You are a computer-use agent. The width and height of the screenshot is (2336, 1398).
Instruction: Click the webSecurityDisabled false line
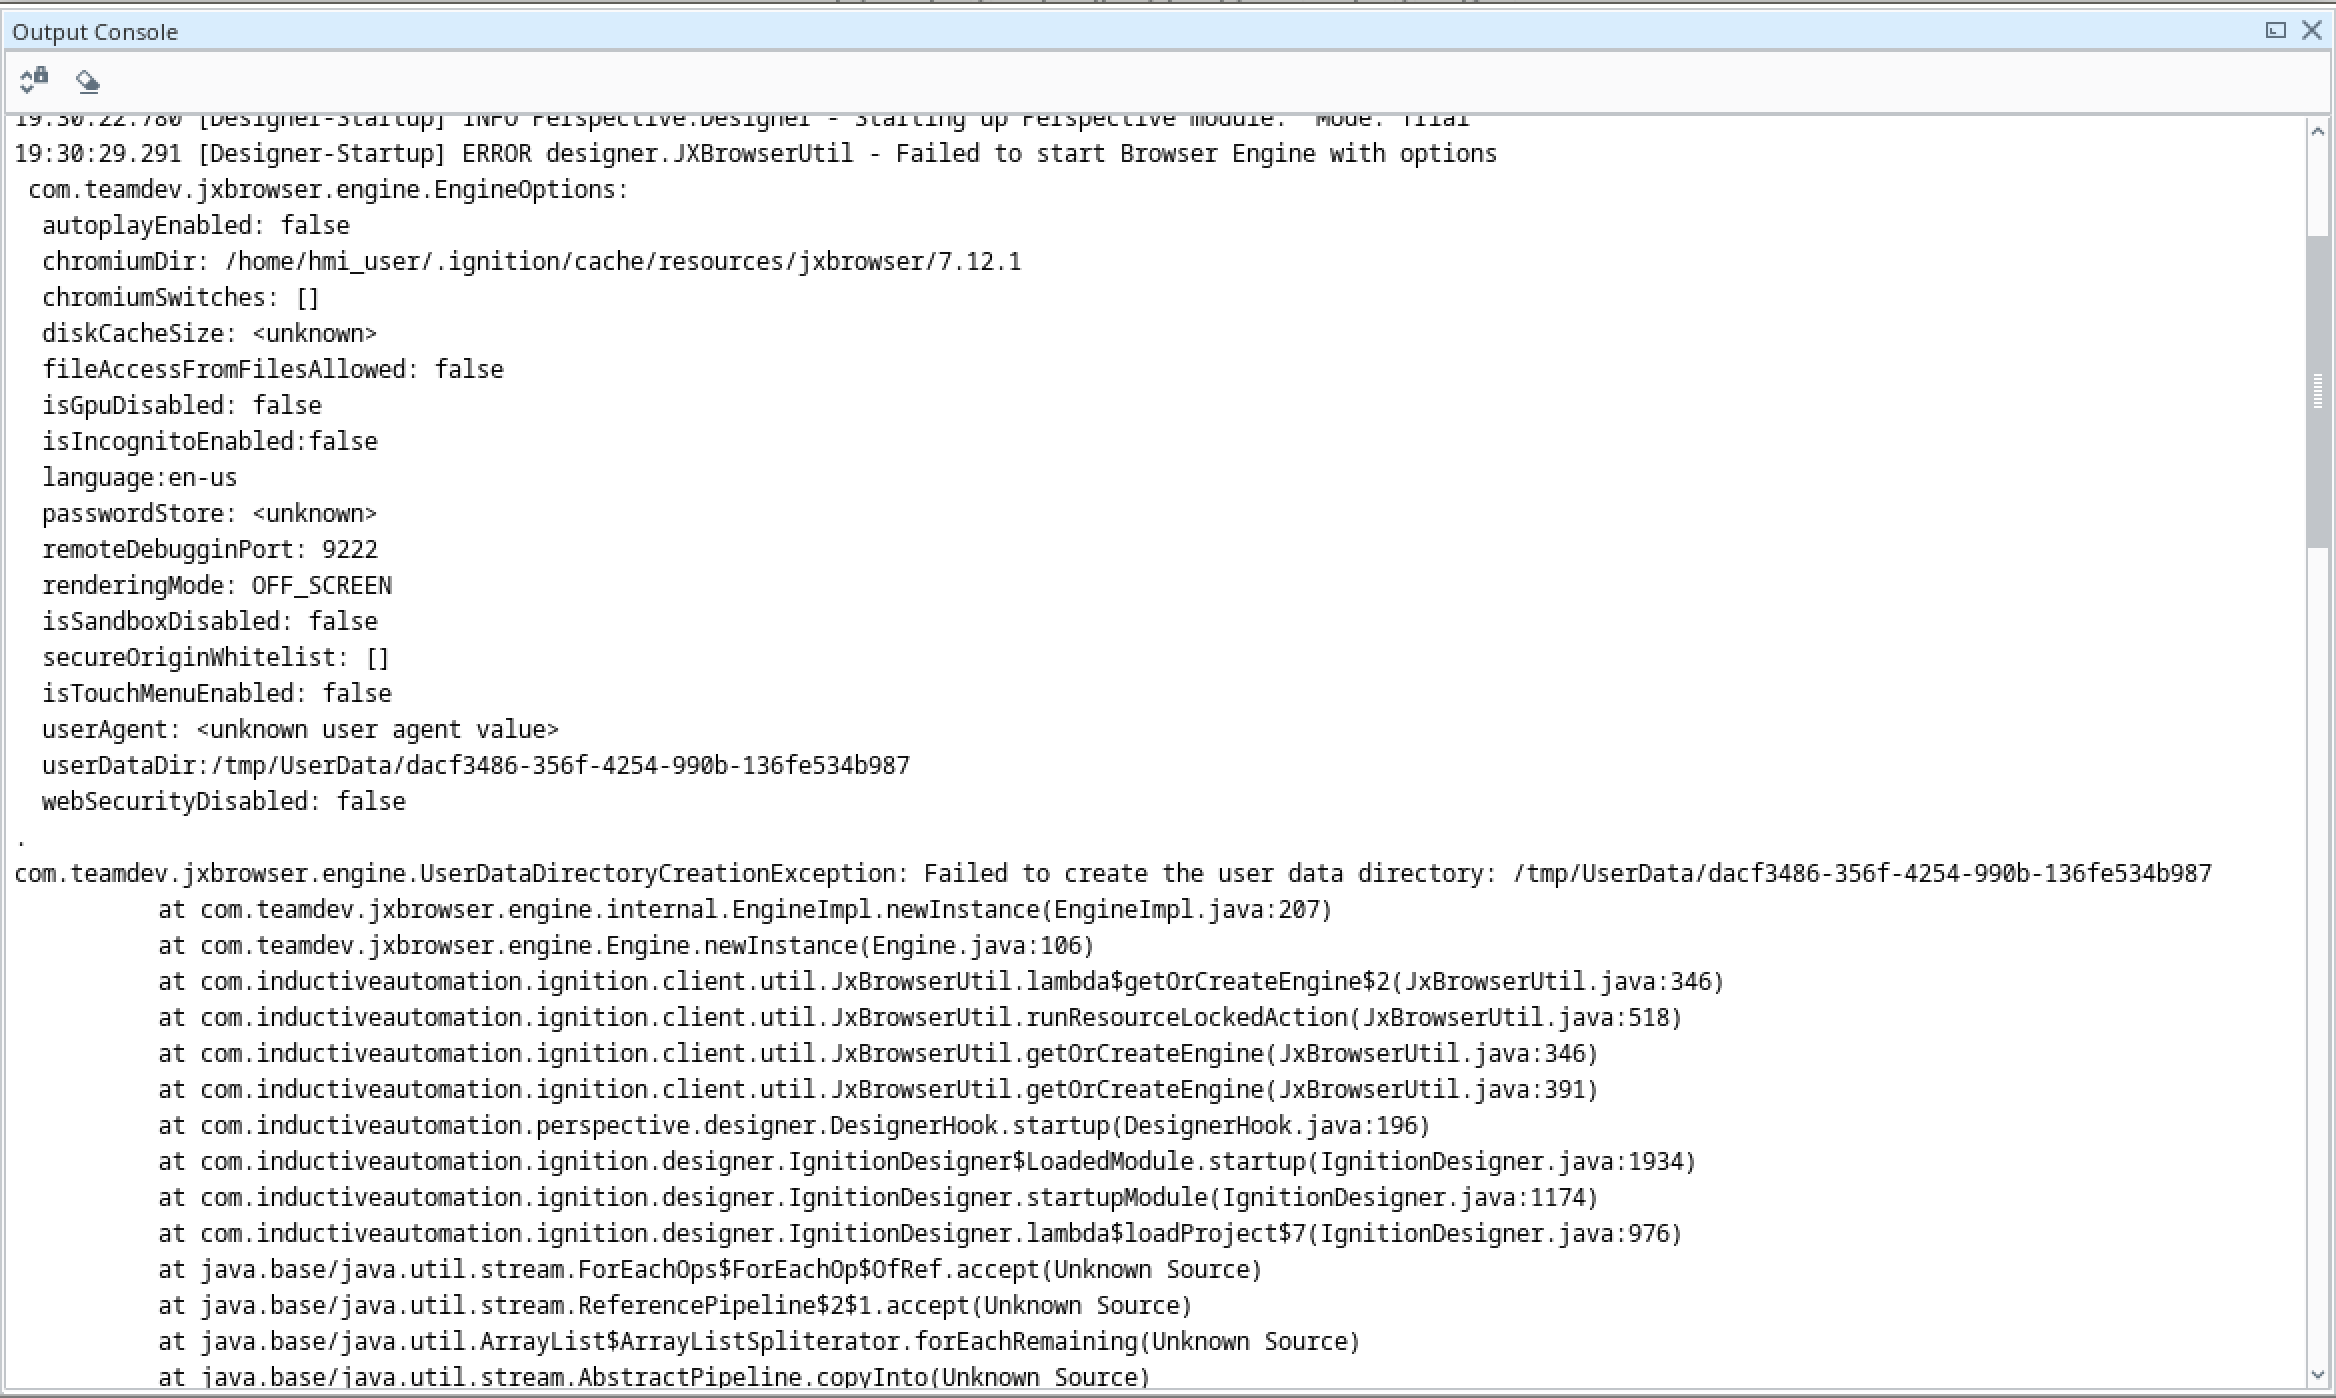coord(224,802)
